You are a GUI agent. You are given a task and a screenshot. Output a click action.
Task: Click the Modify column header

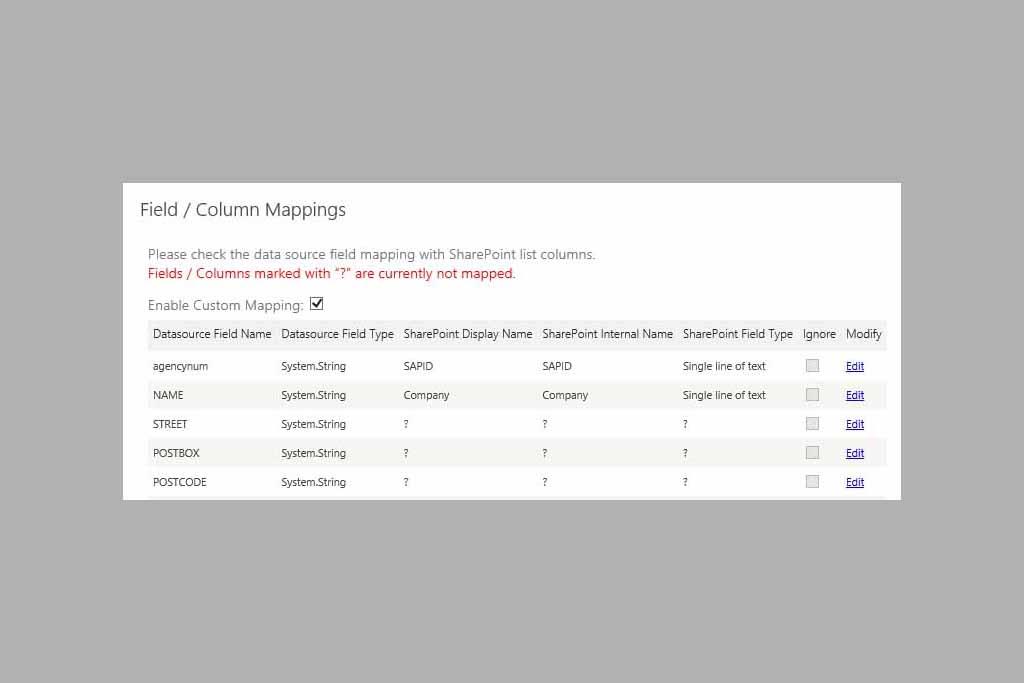(x=863, y=334)
